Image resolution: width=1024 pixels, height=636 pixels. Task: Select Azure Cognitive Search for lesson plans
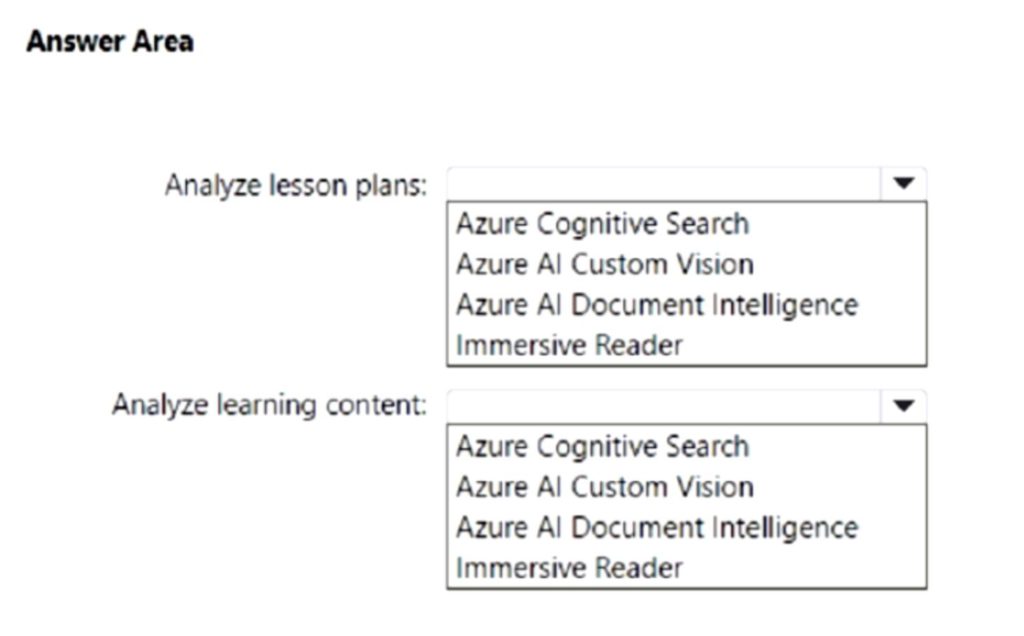coord(602,224)
